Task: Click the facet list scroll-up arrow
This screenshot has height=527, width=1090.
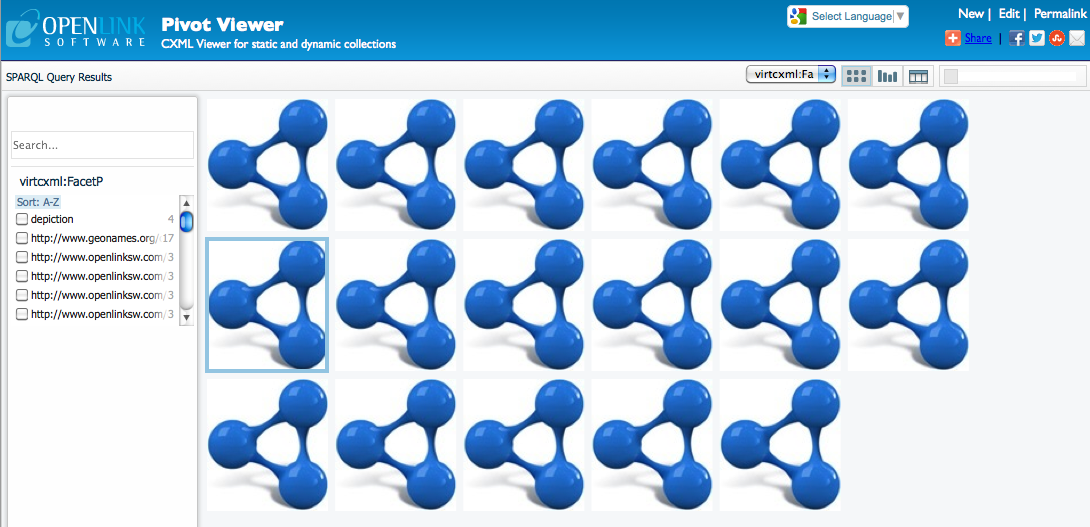Action: coord(186,202)
